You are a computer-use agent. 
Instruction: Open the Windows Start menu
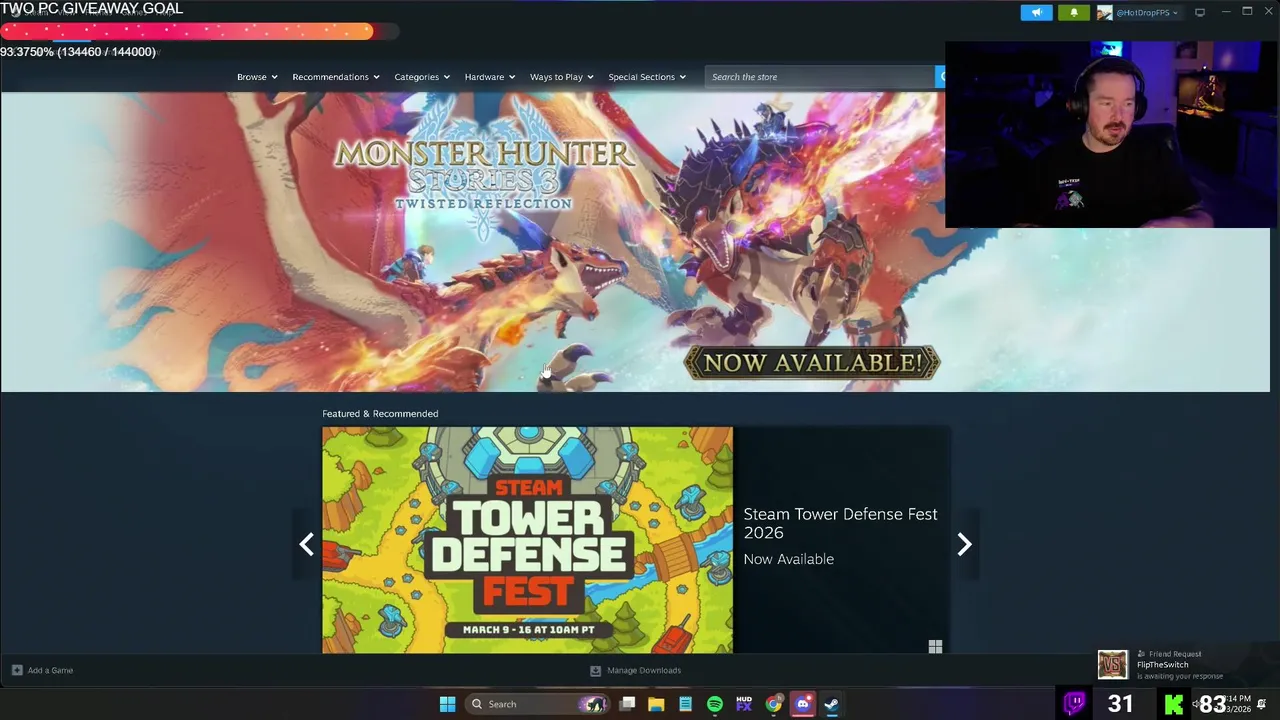[x=447, y=704]
